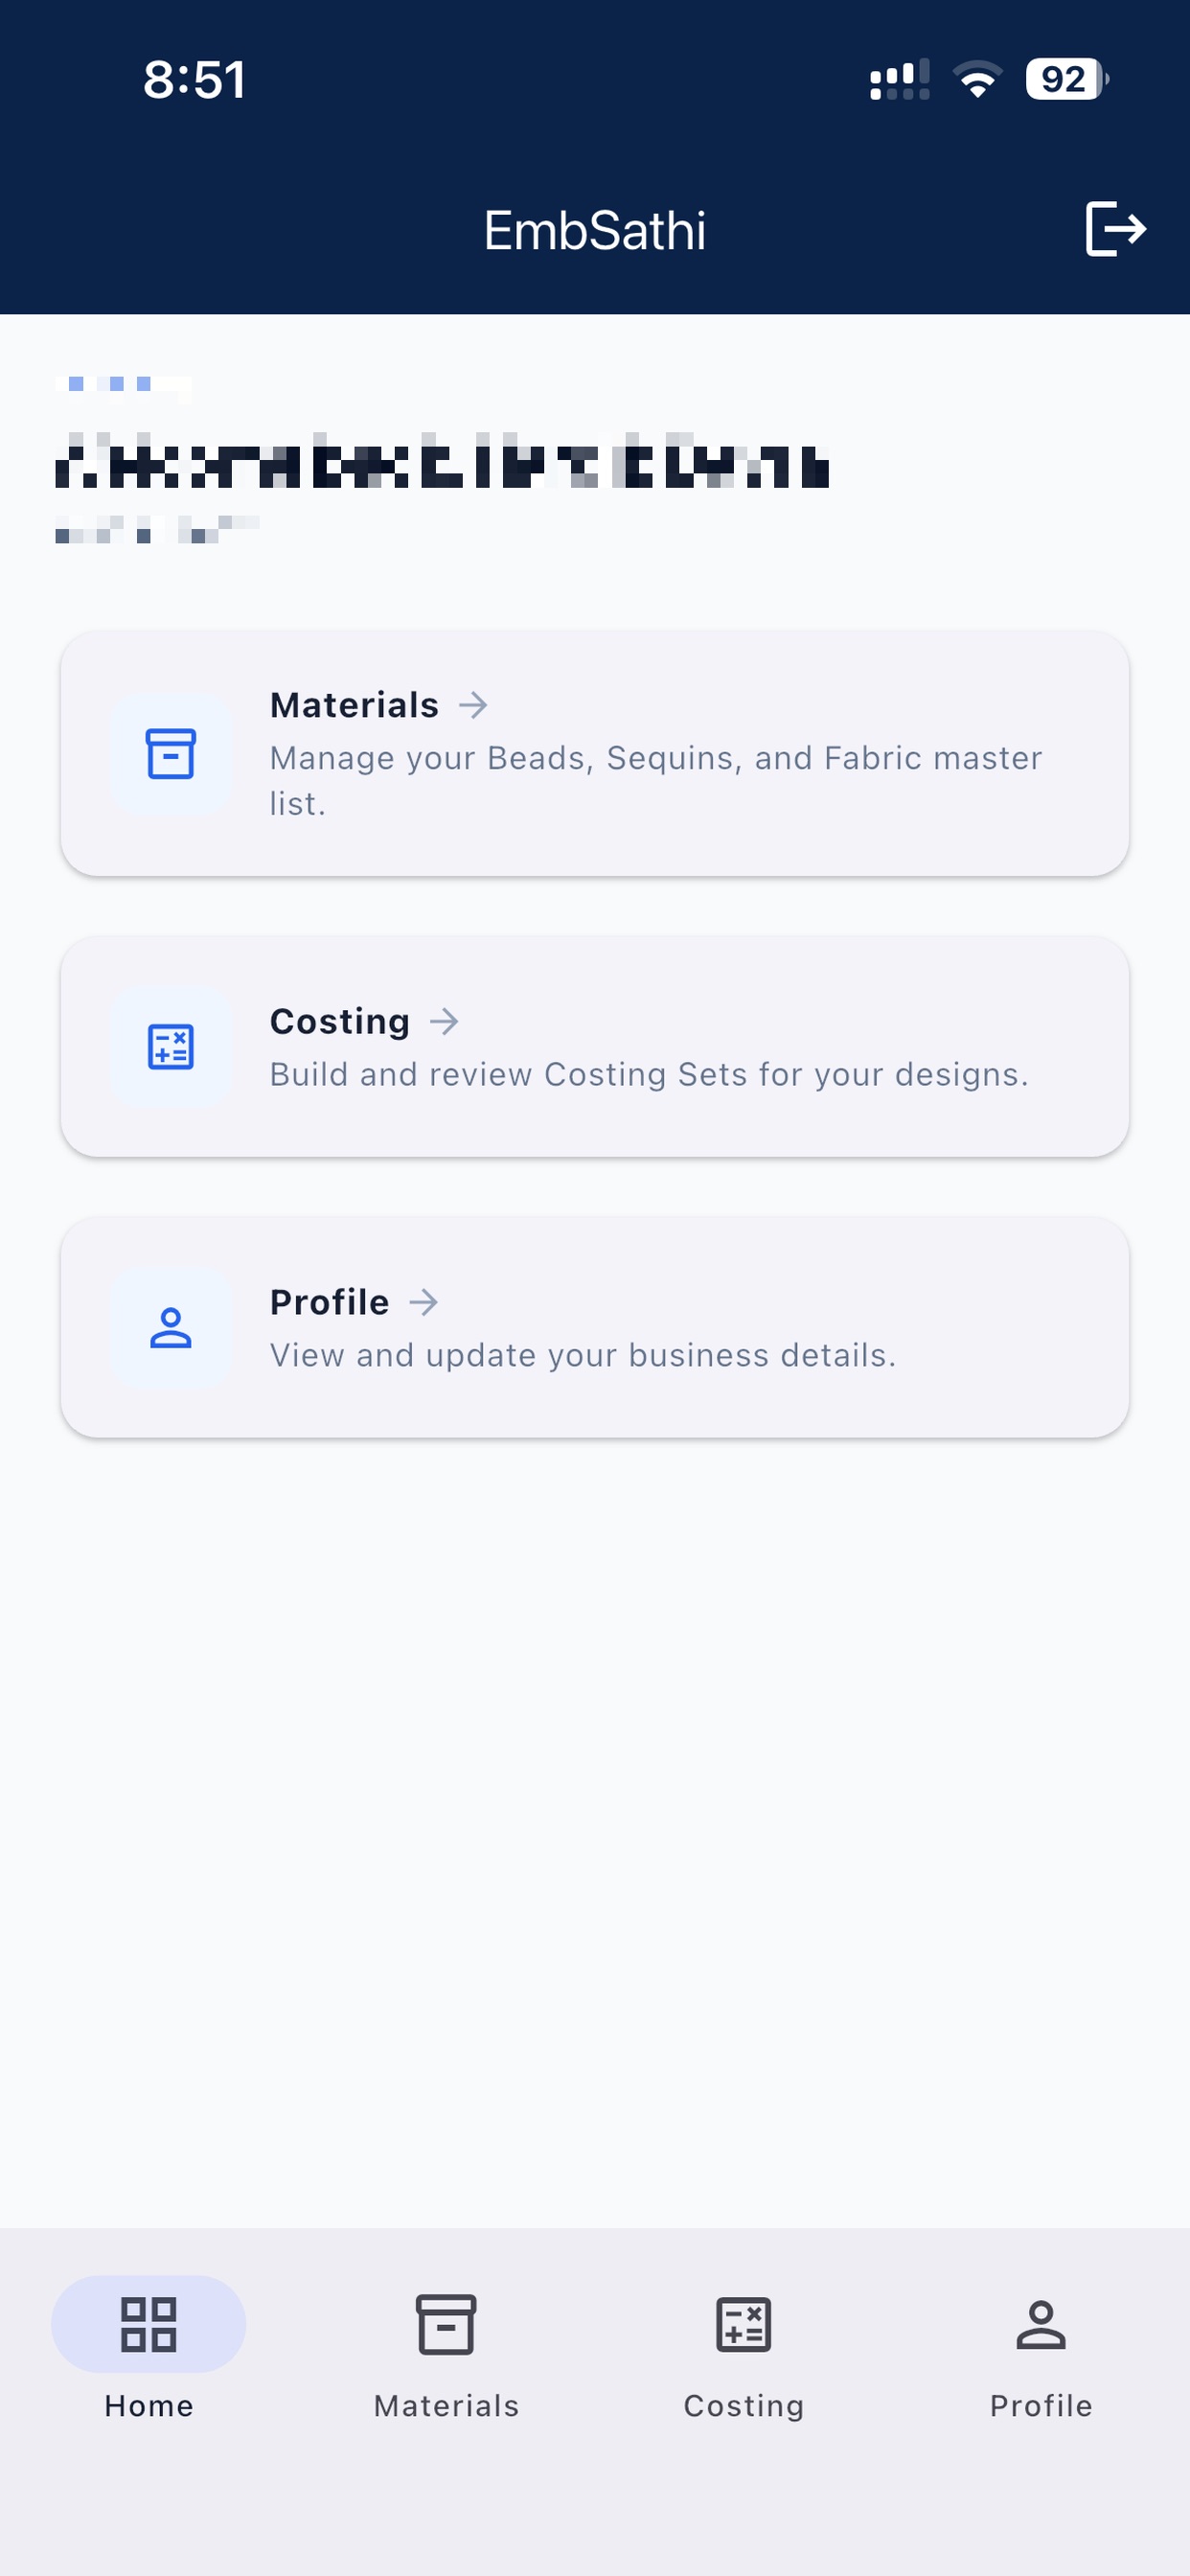1190x2576 pixels.
Task: Tap the arrow next to Profile heading
Action: (x=424, y=1302)
